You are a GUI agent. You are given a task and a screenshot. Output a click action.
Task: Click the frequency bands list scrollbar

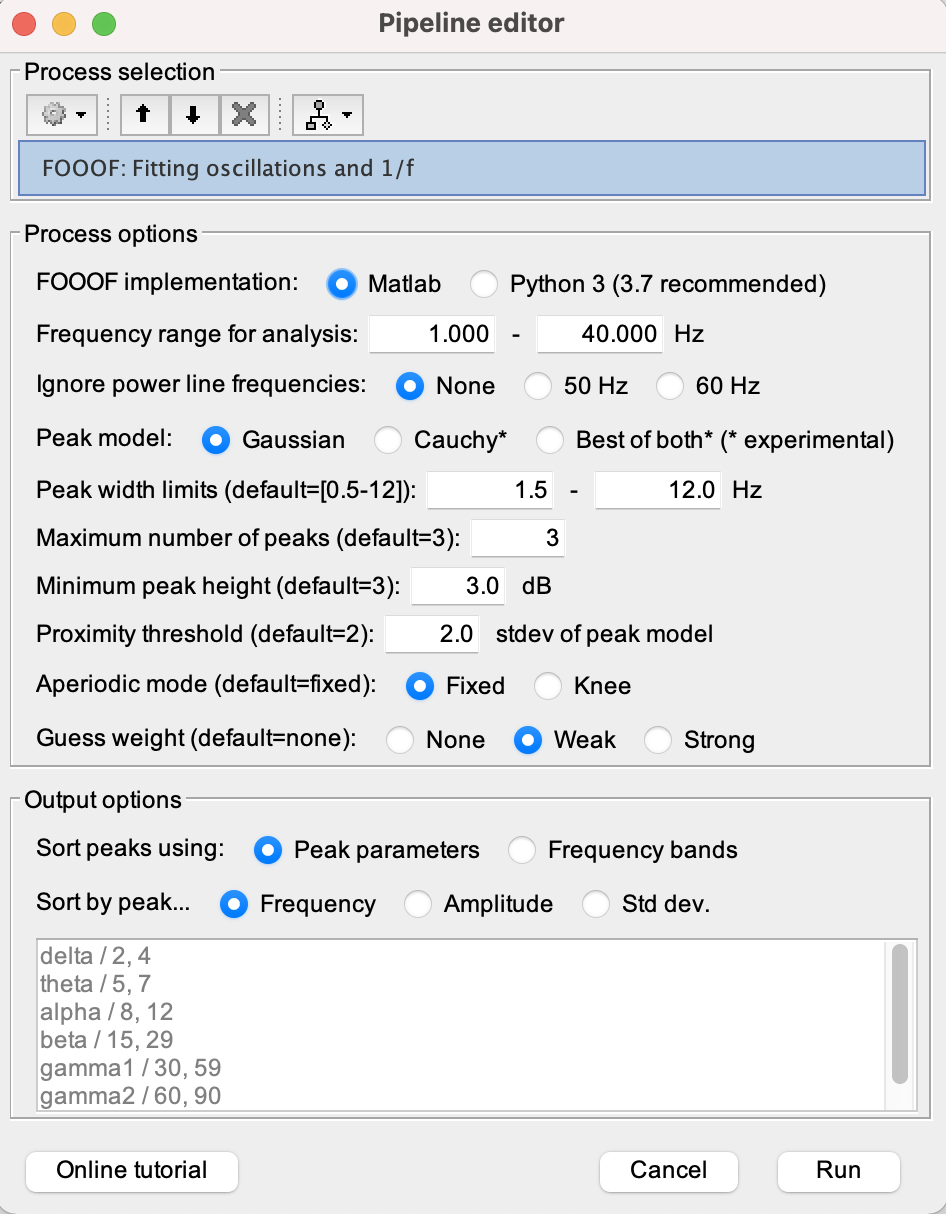pos(899,1013)
